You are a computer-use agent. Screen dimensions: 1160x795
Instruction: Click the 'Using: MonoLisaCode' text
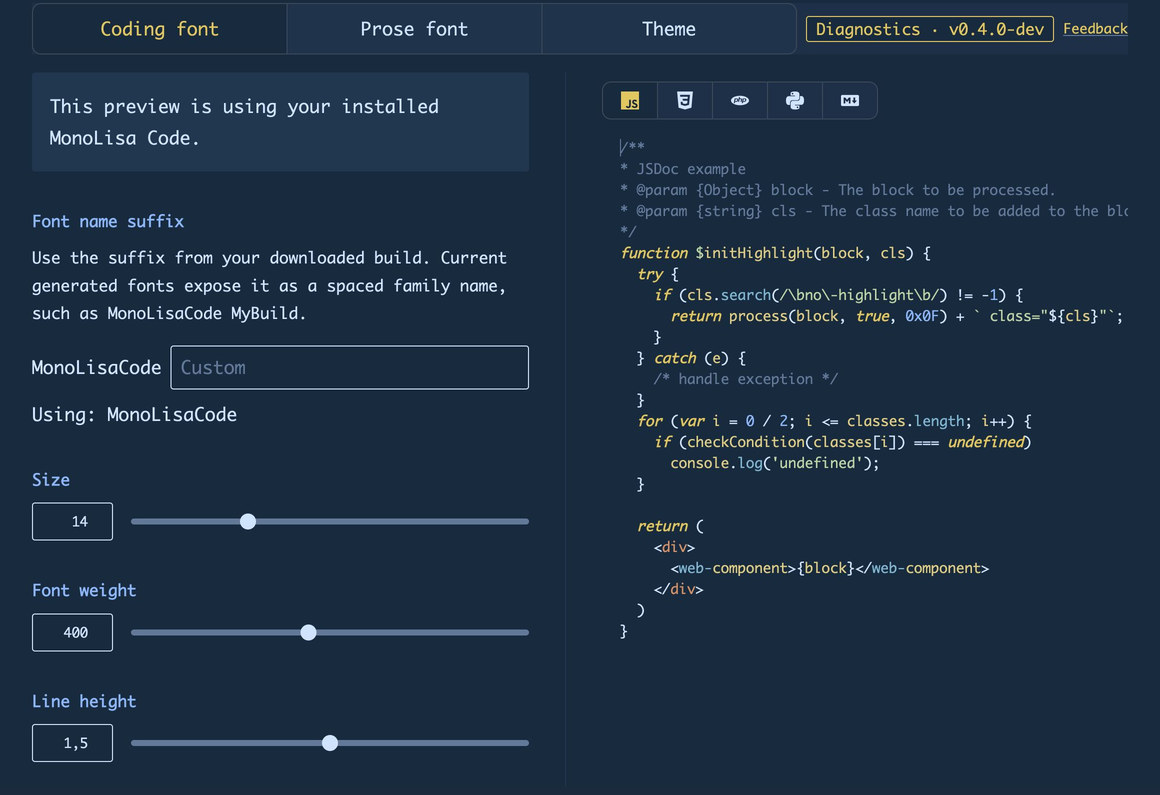click(x=134, y=415)
